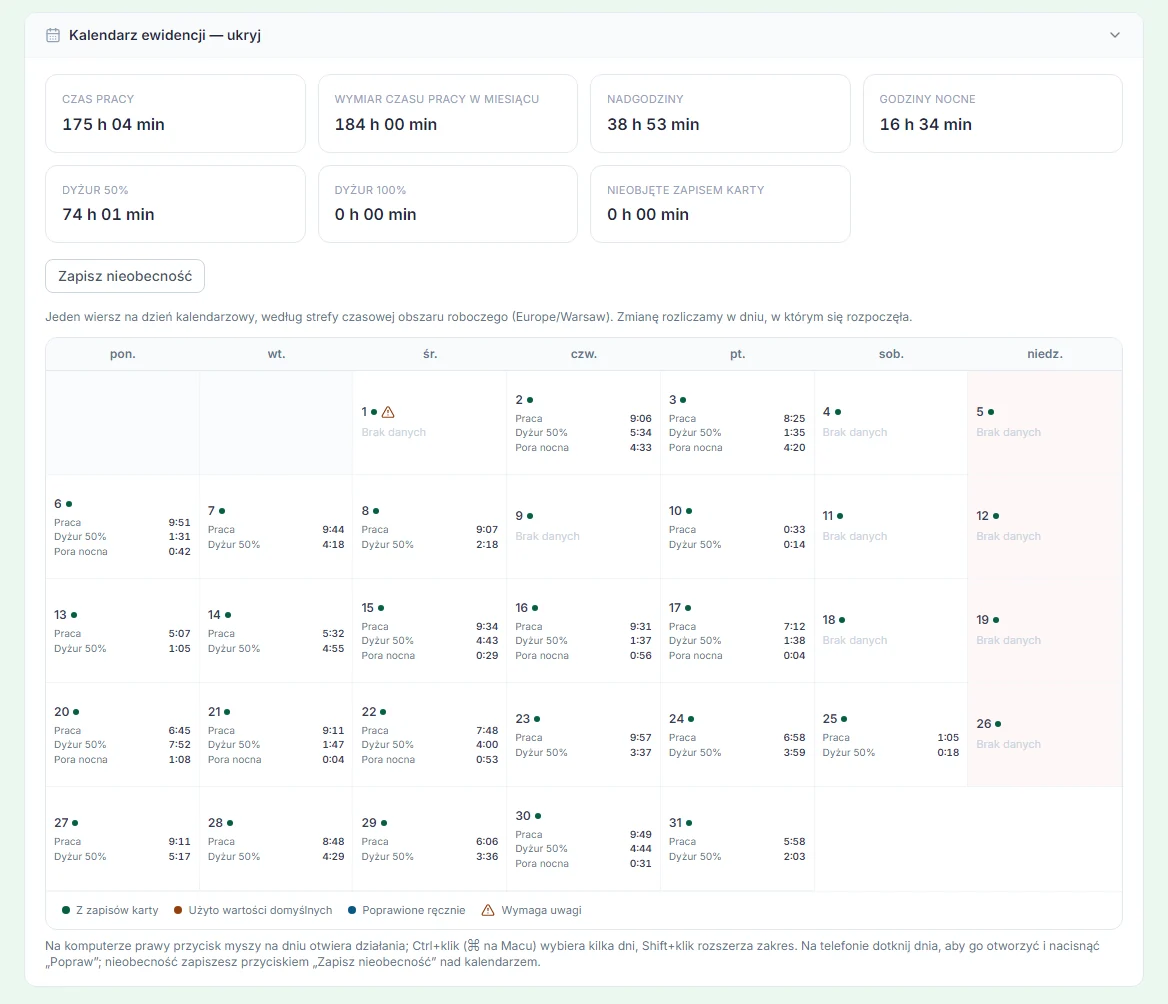Click the pon. column header

pos(123,354)
